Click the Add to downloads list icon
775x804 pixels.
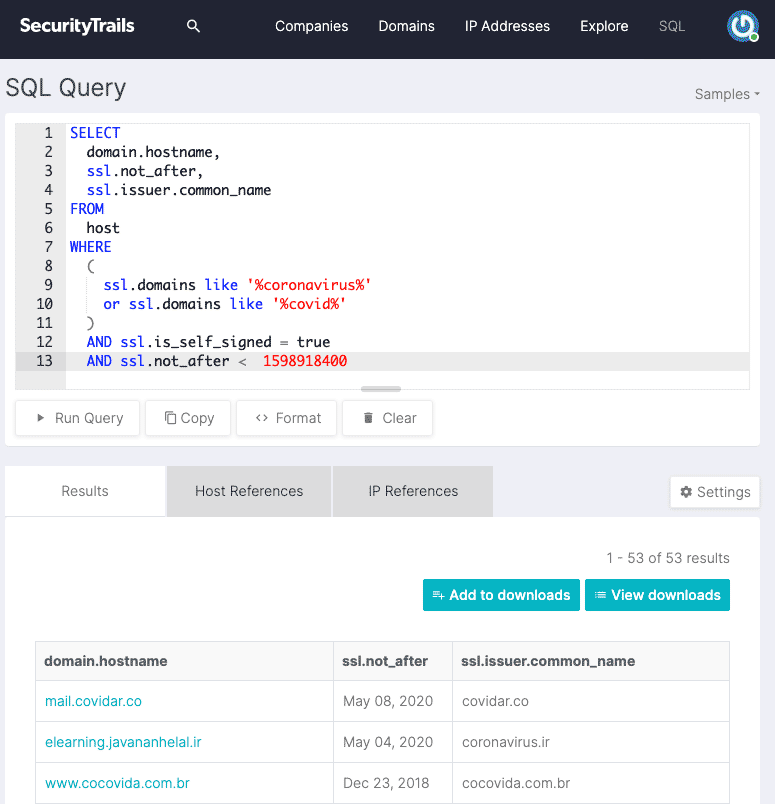[x=438, y=595]
